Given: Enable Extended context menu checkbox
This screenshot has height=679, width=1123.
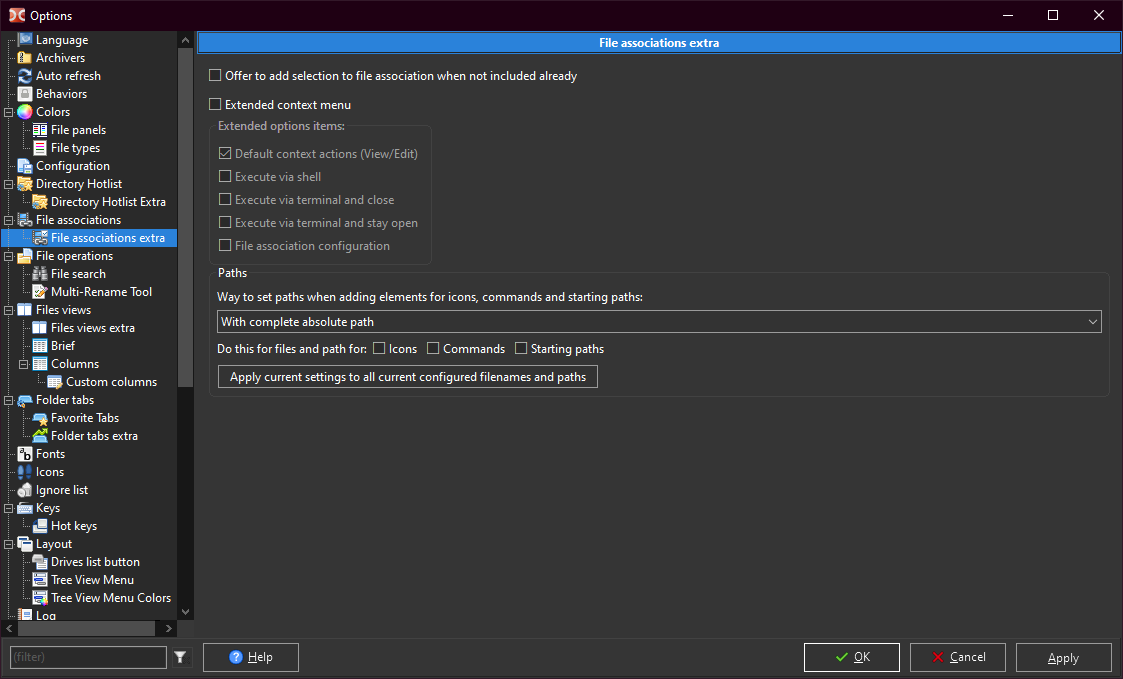Looking at the screenshot, I should (x=215, y=105).
